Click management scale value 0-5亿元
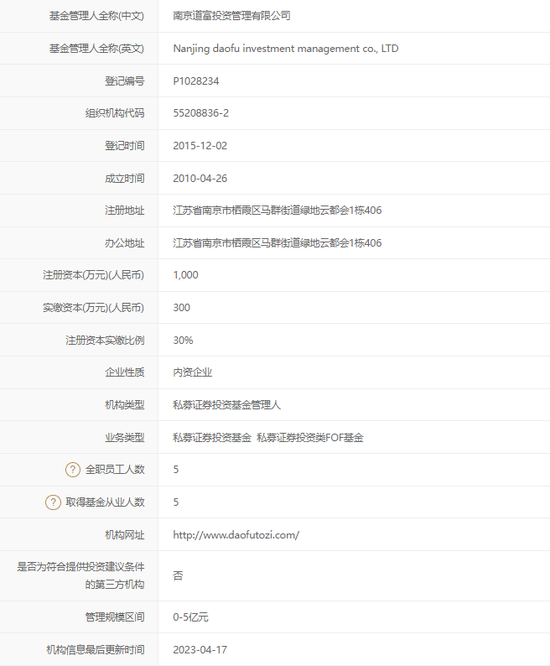The height and width of the screenshot is (666, 550). [190, 617]
